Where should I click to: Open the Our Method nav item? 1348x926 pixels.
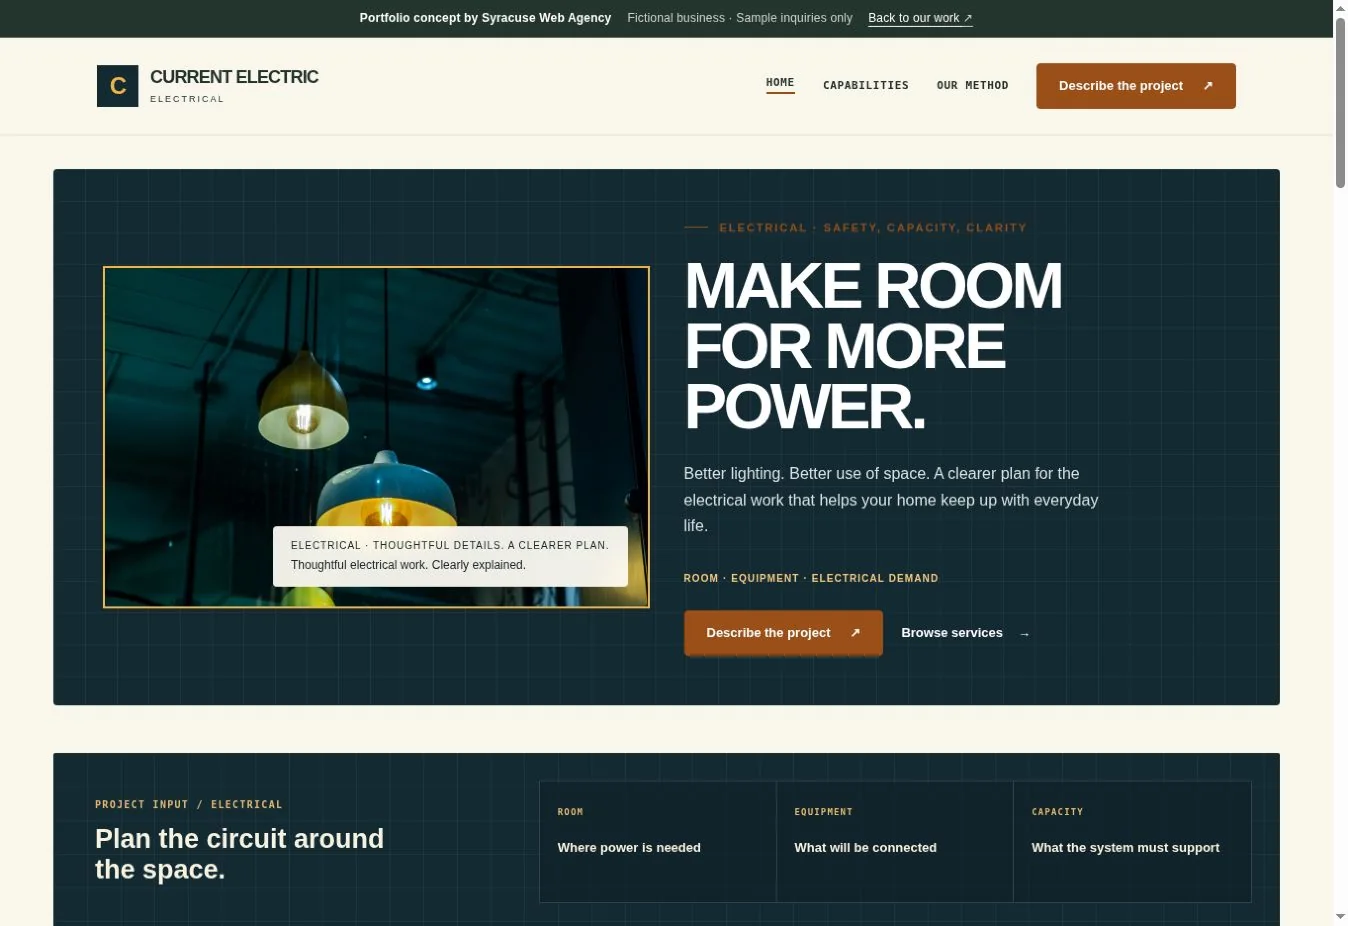pyautogui.click(x=972, y=85)
